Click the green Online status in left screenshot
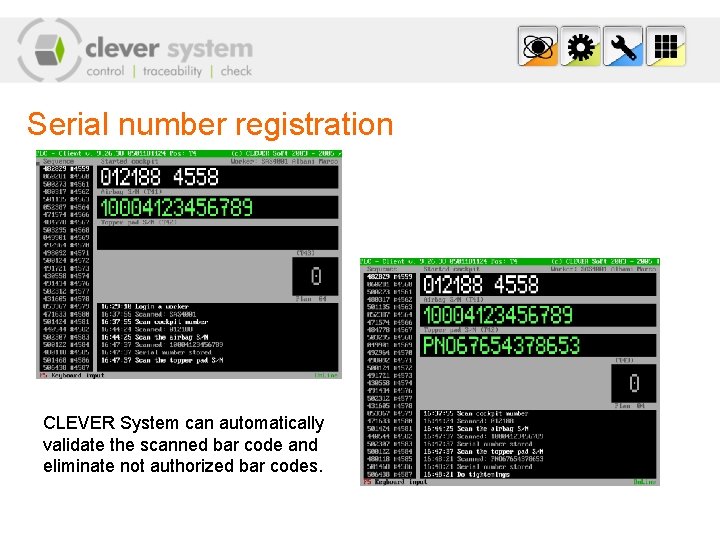 tap(326, 376)
